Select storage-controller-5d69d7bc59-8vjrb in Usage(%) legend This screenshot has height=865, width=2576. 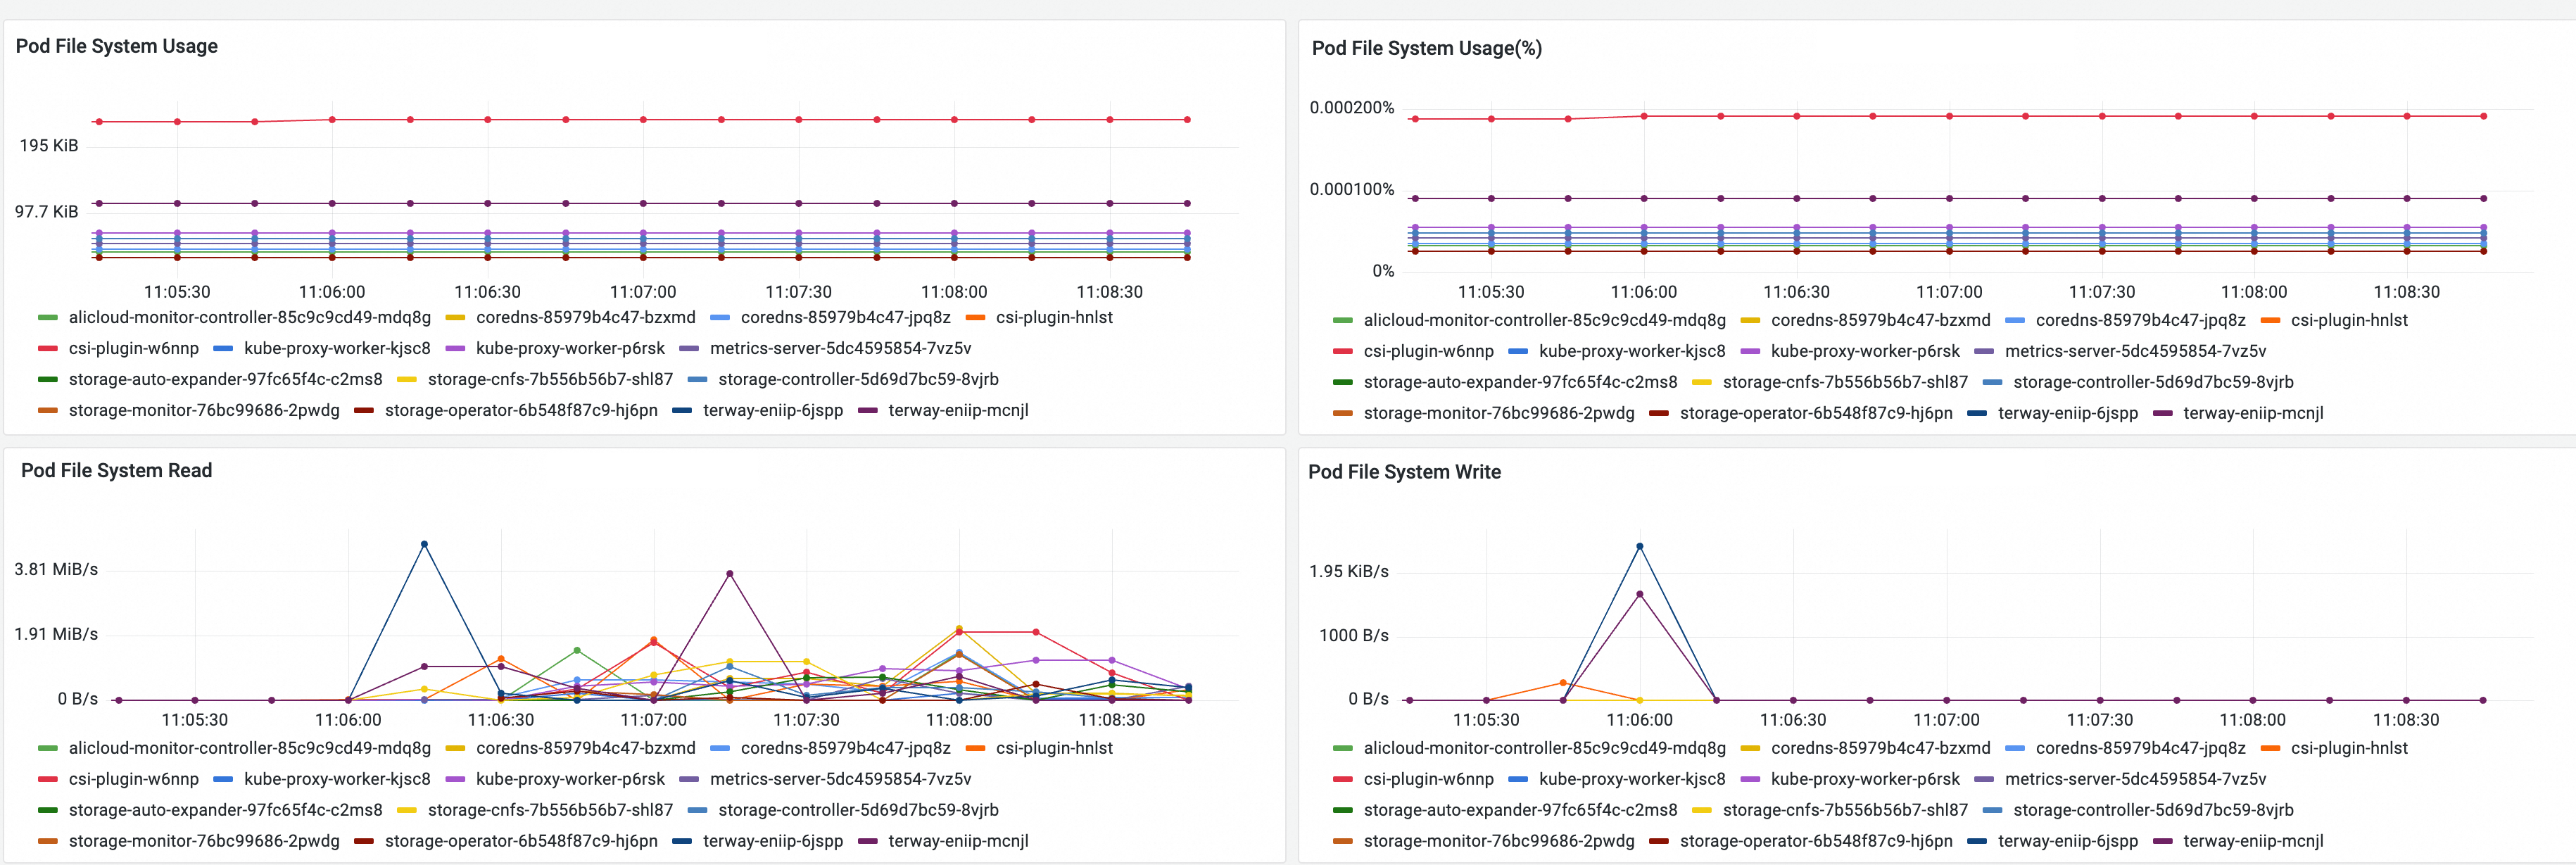coord(2153,382)
